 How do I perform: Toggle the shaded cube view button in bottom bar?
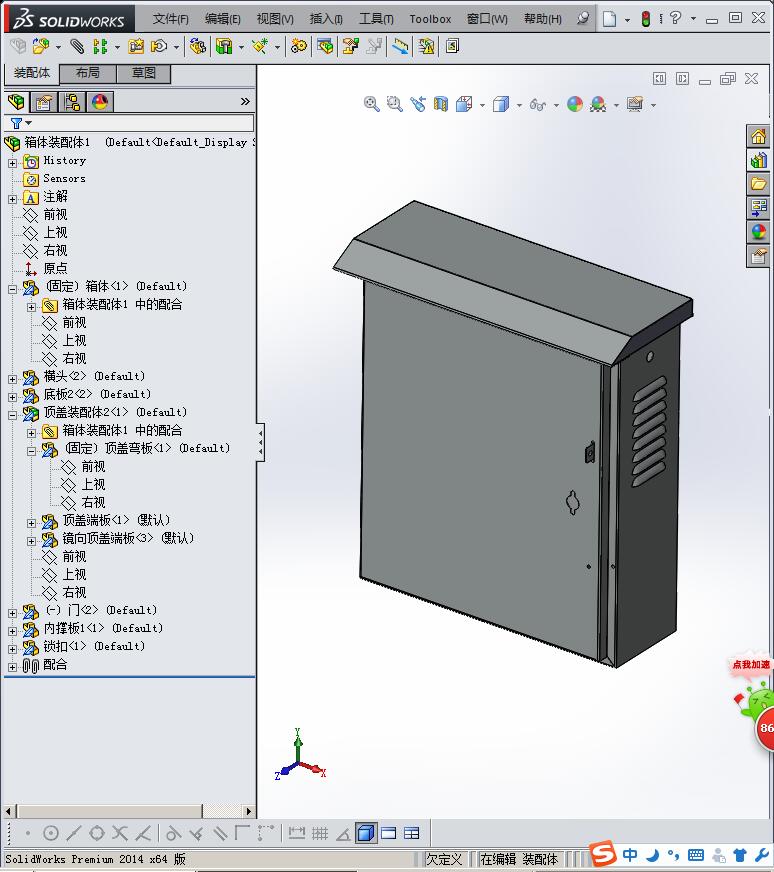pos(366,833)
